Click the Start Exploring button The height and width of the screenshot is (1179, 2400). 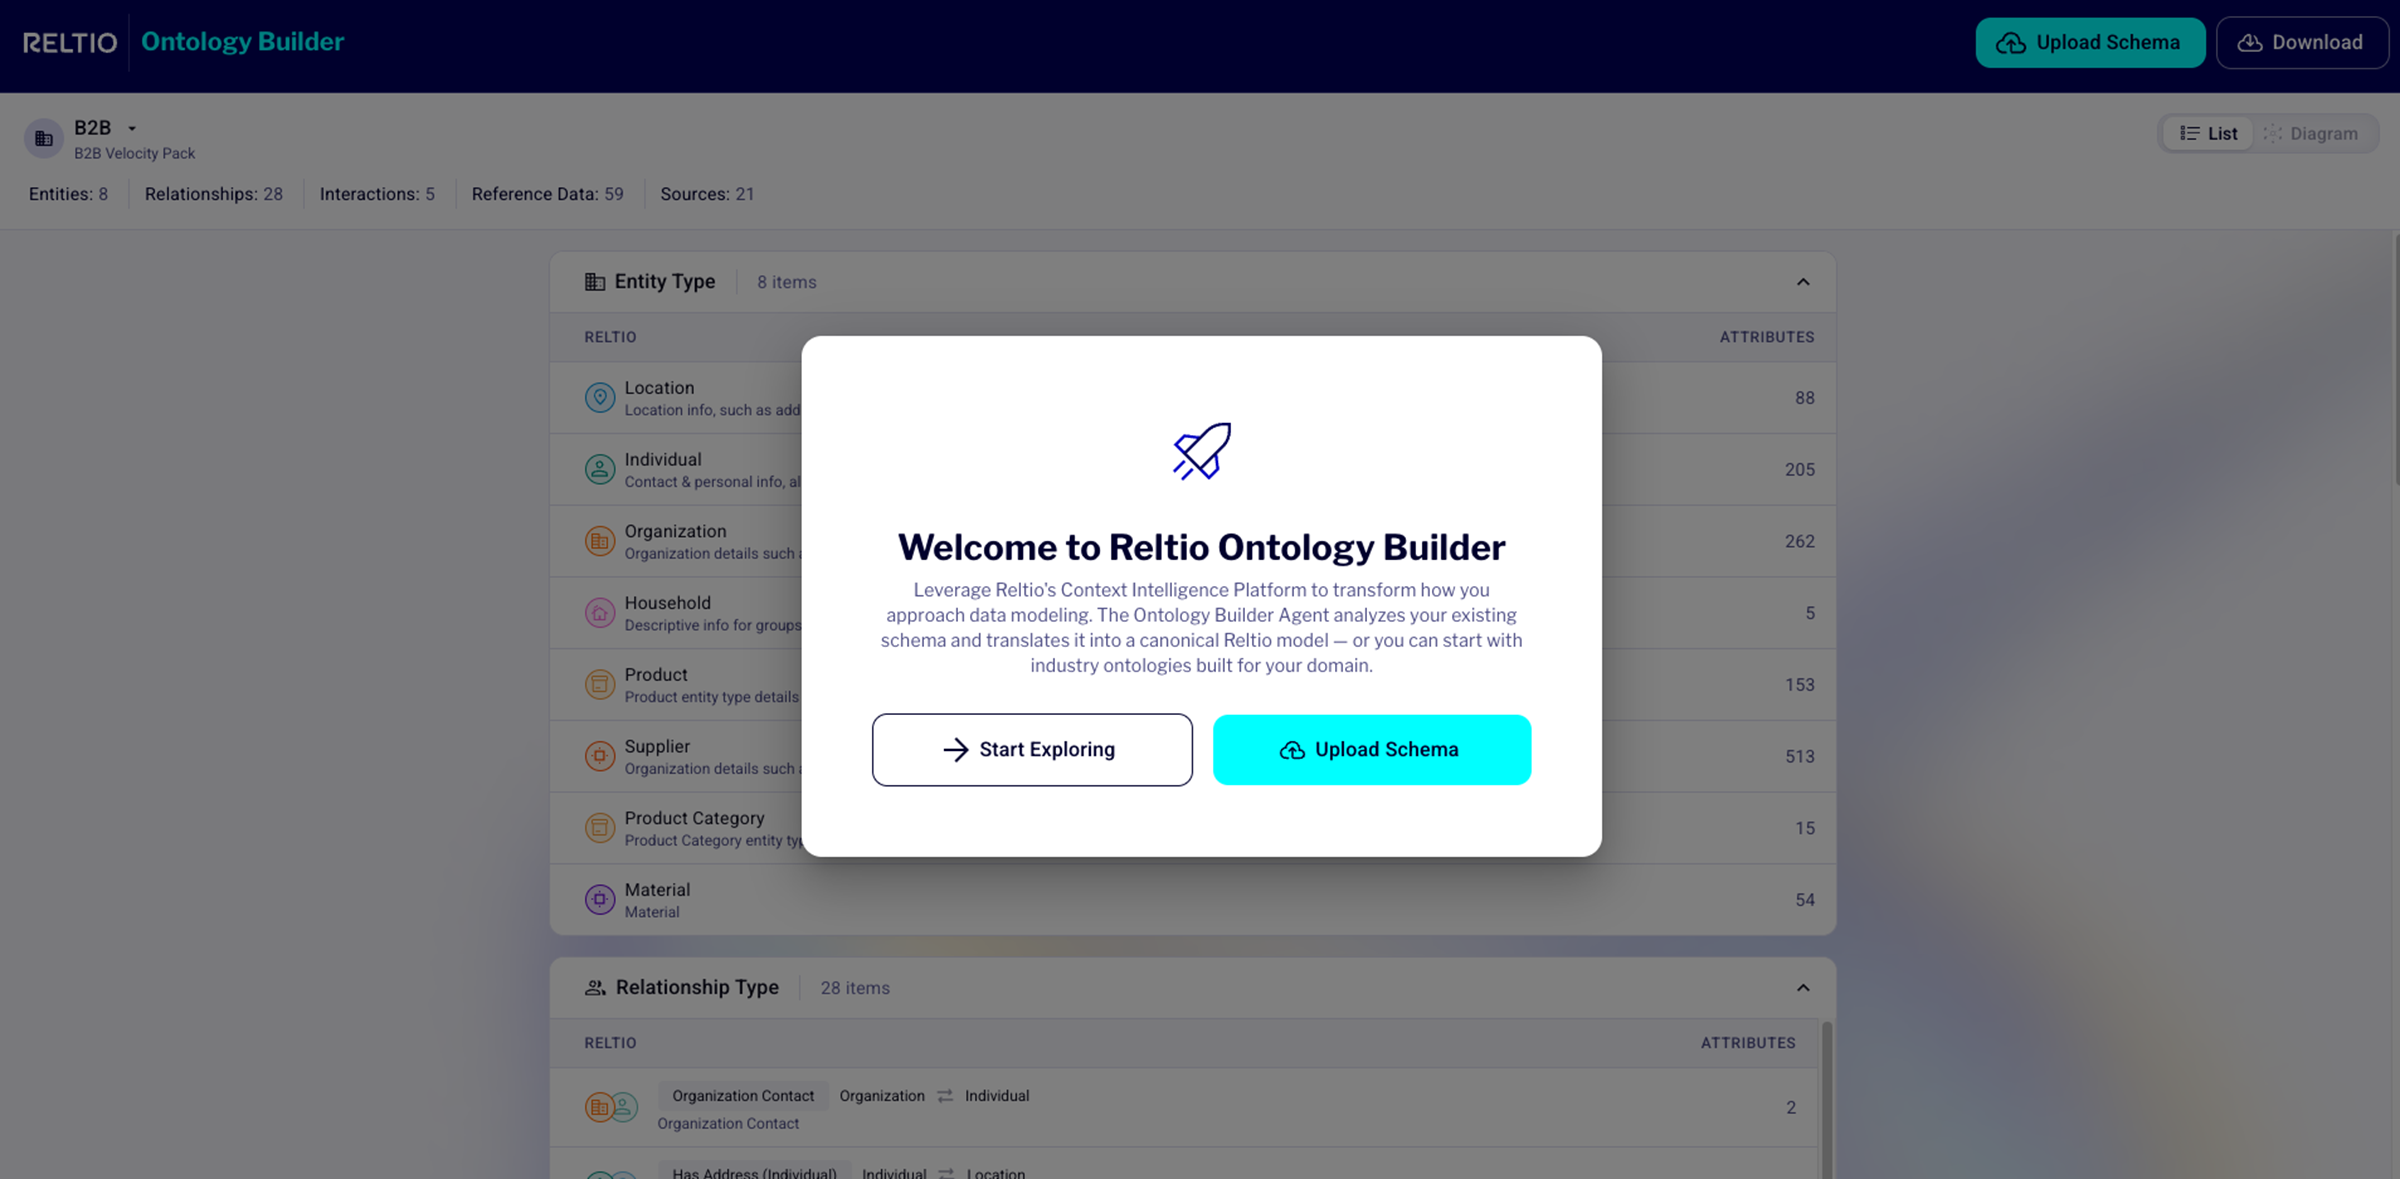(x=1032, y=749)
